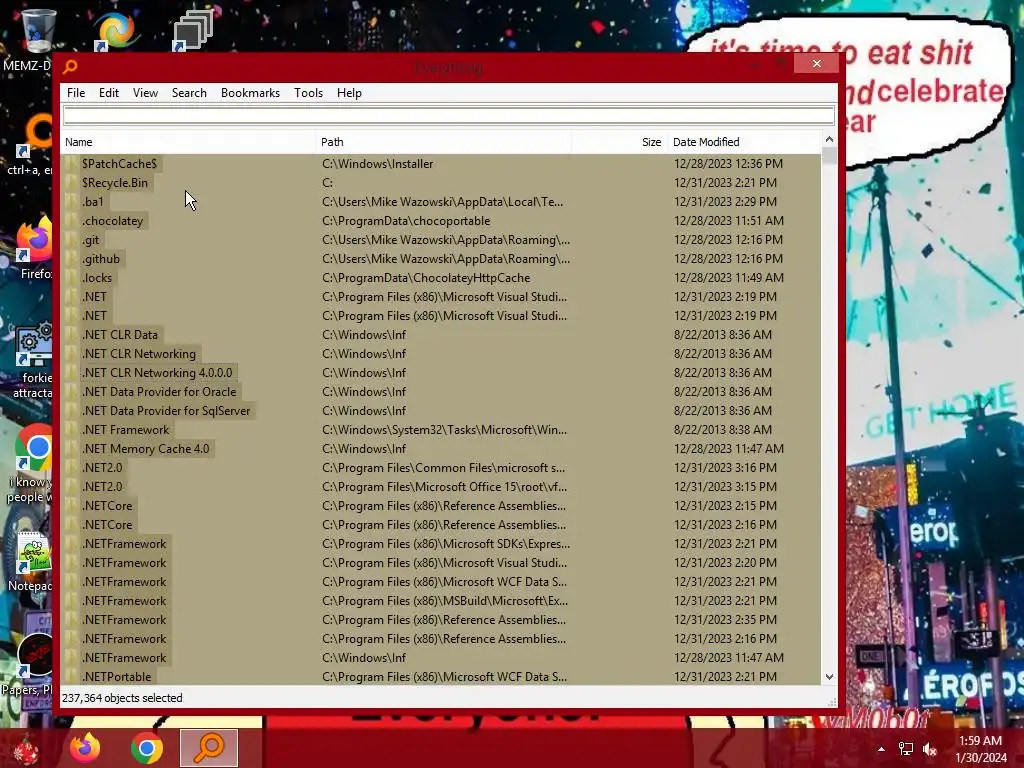This screenshot has width=1024, height=768.
Task: Click the Everything search input field
Action: (x=449, y=116)
